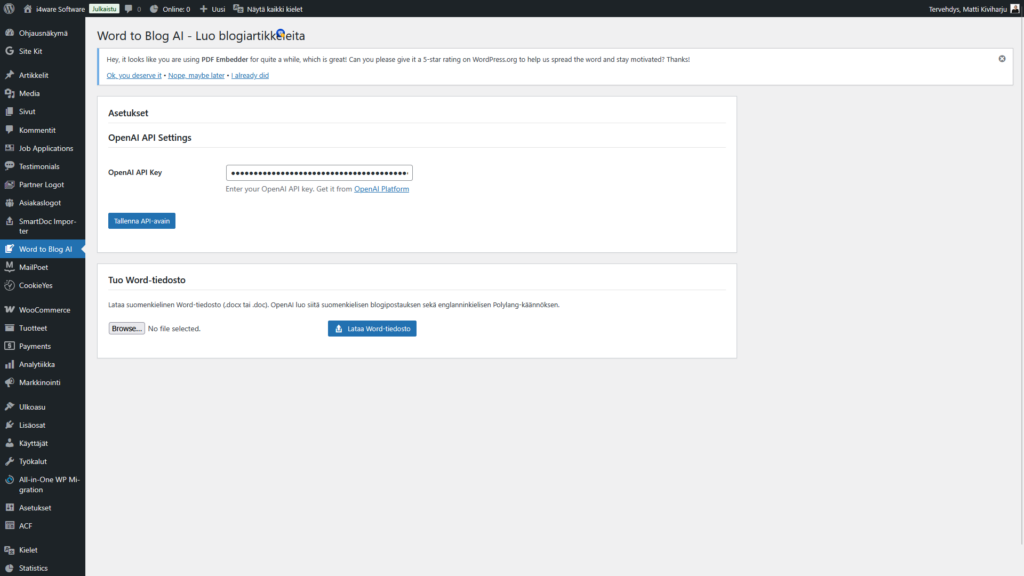Dismiss the PDF Embedder notice with close icon
This screenshot has height=576, width=1024.
coord(1002,59)
